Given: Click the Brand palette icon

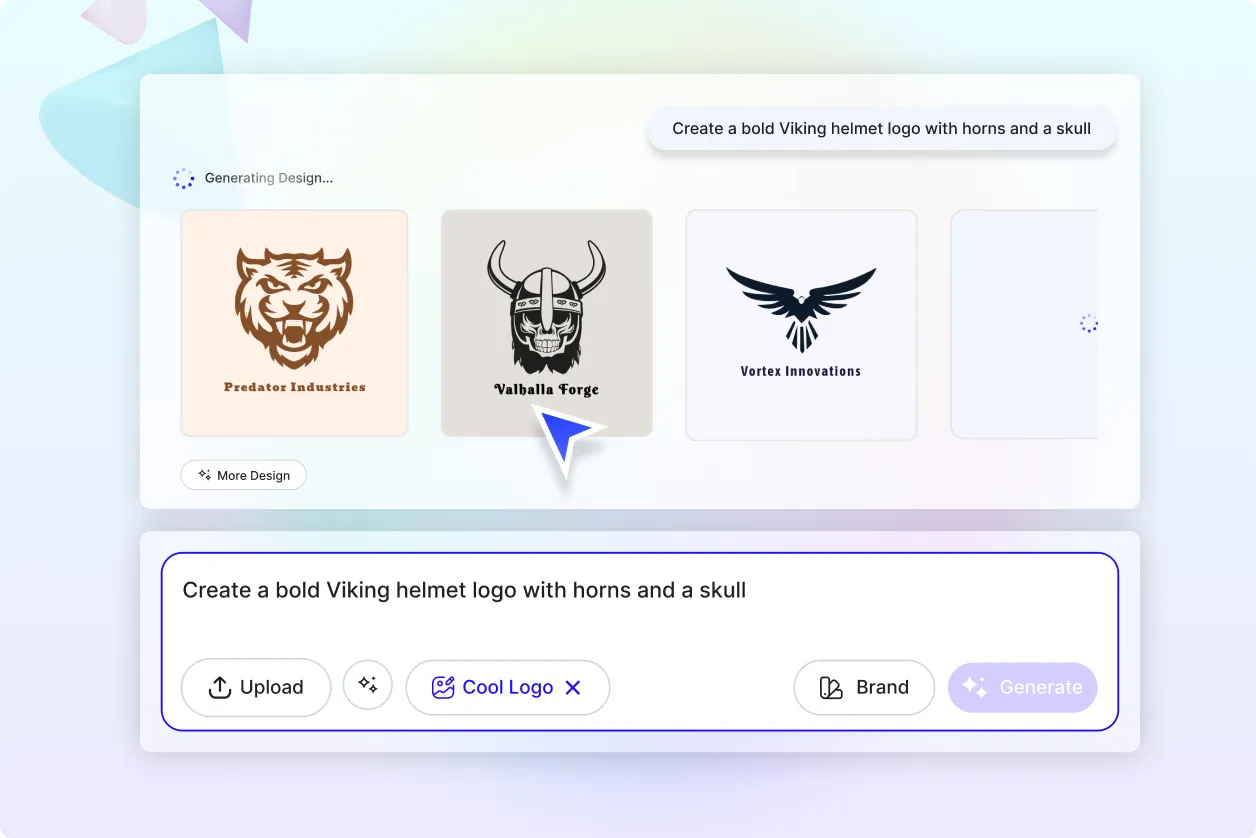Looking at the screenshot, I should click(x=831, y=688).
